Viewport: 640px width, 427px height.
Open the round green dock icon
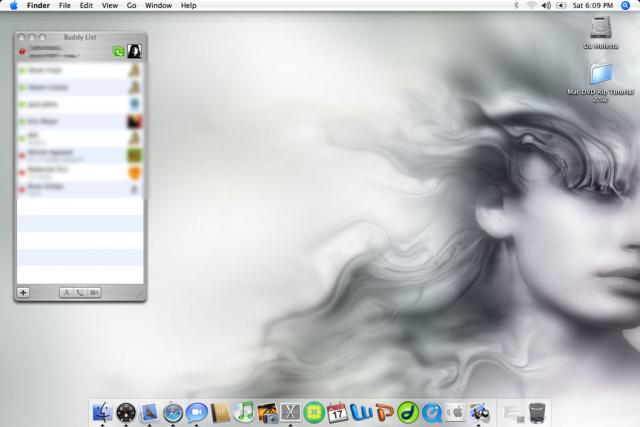[314, 413]
